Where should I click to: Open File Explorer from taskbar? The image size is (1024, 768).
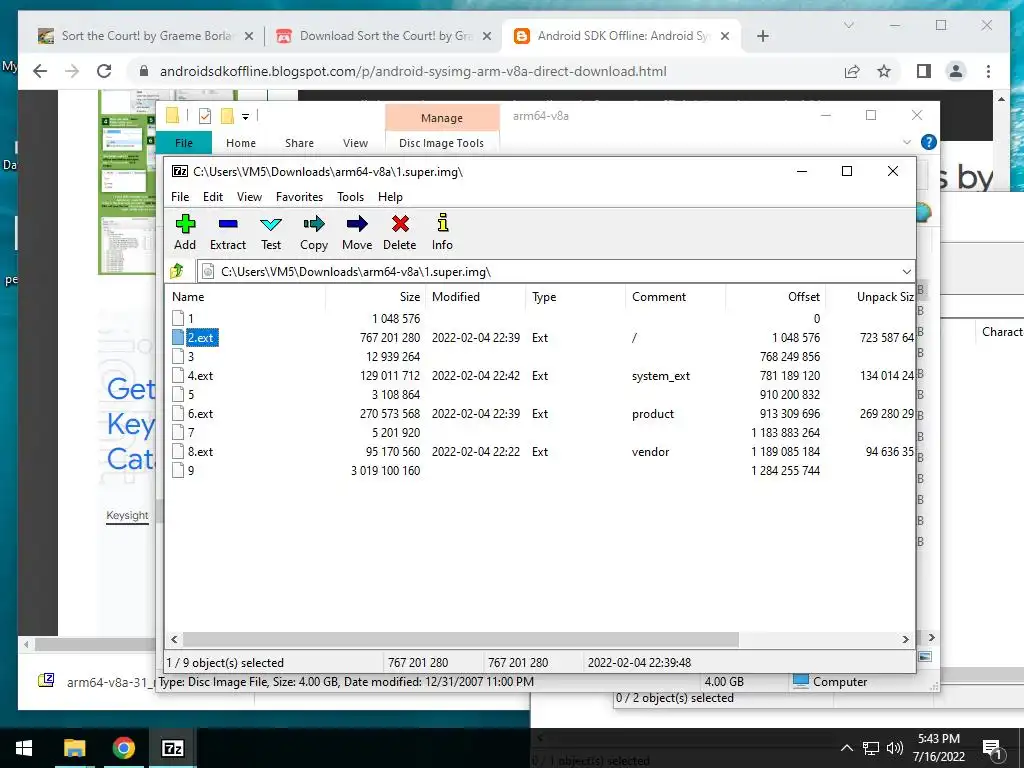[74, 748]
